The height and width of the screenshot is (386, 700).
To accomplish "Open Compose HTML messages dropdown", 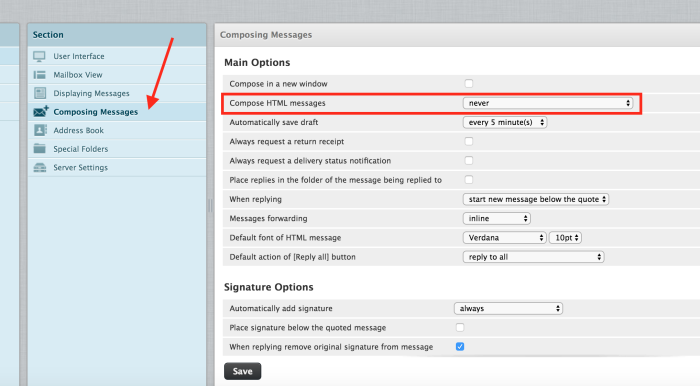I will (548, 103).
